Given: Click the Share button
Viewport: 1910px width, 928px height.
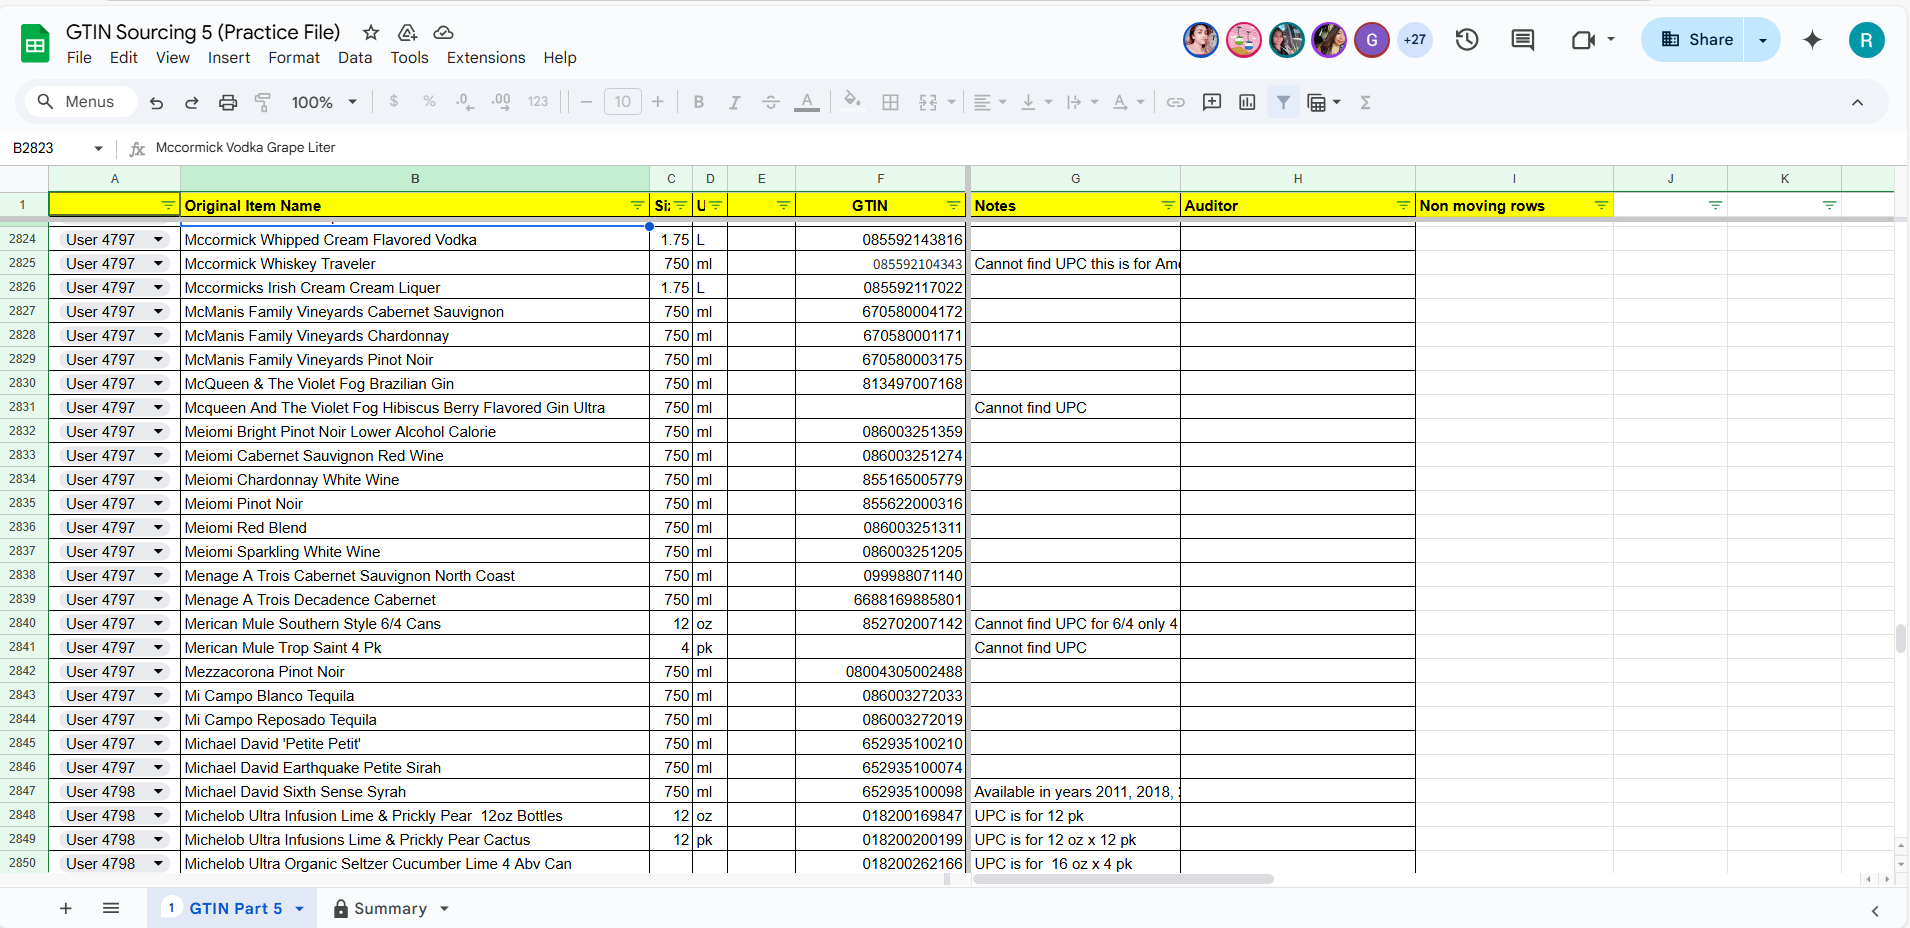Looking at the screenshot, I should pos(1697,40).
